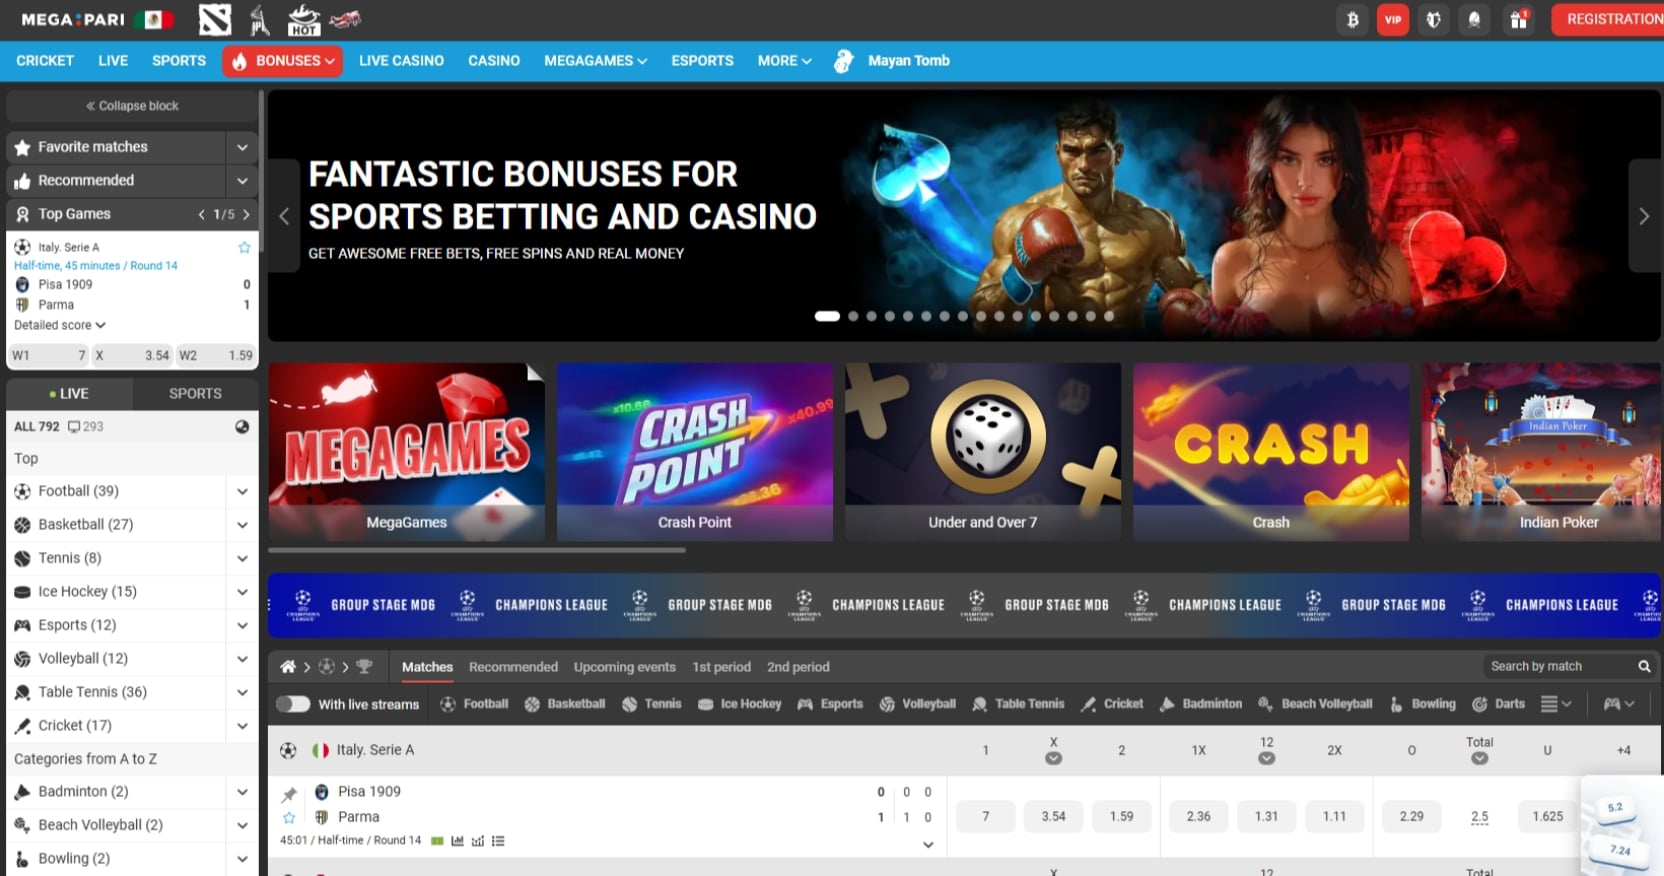Open the MEGAGAMES dropdown menu

(595, 61)
